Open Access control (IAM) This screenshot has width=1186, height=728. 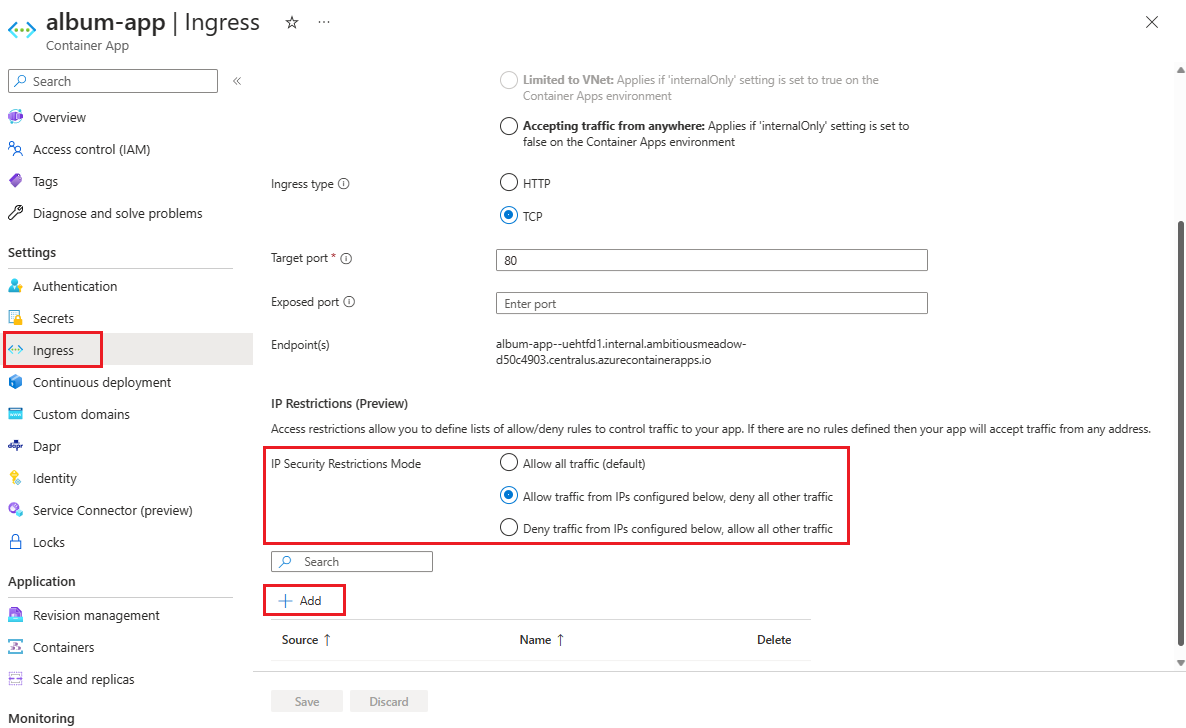pyautogui.click(x=93, y=148)
